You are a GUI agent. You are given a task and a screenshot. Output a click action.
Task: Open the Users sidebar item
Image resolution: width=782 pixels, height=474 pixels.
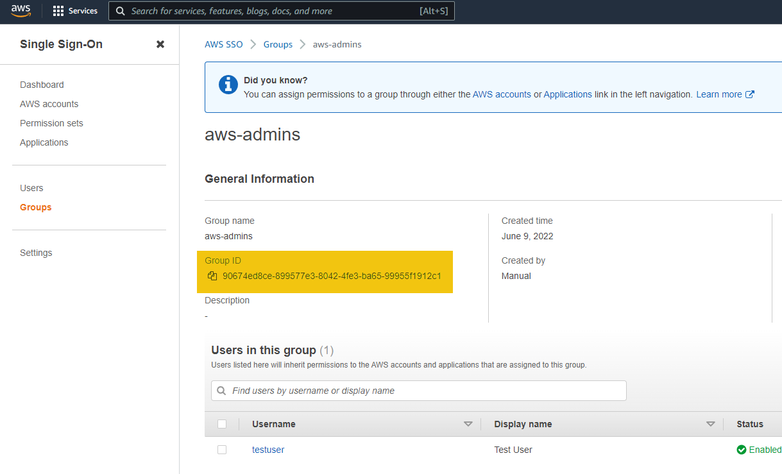pyautogui.click(x=31, y=188)
